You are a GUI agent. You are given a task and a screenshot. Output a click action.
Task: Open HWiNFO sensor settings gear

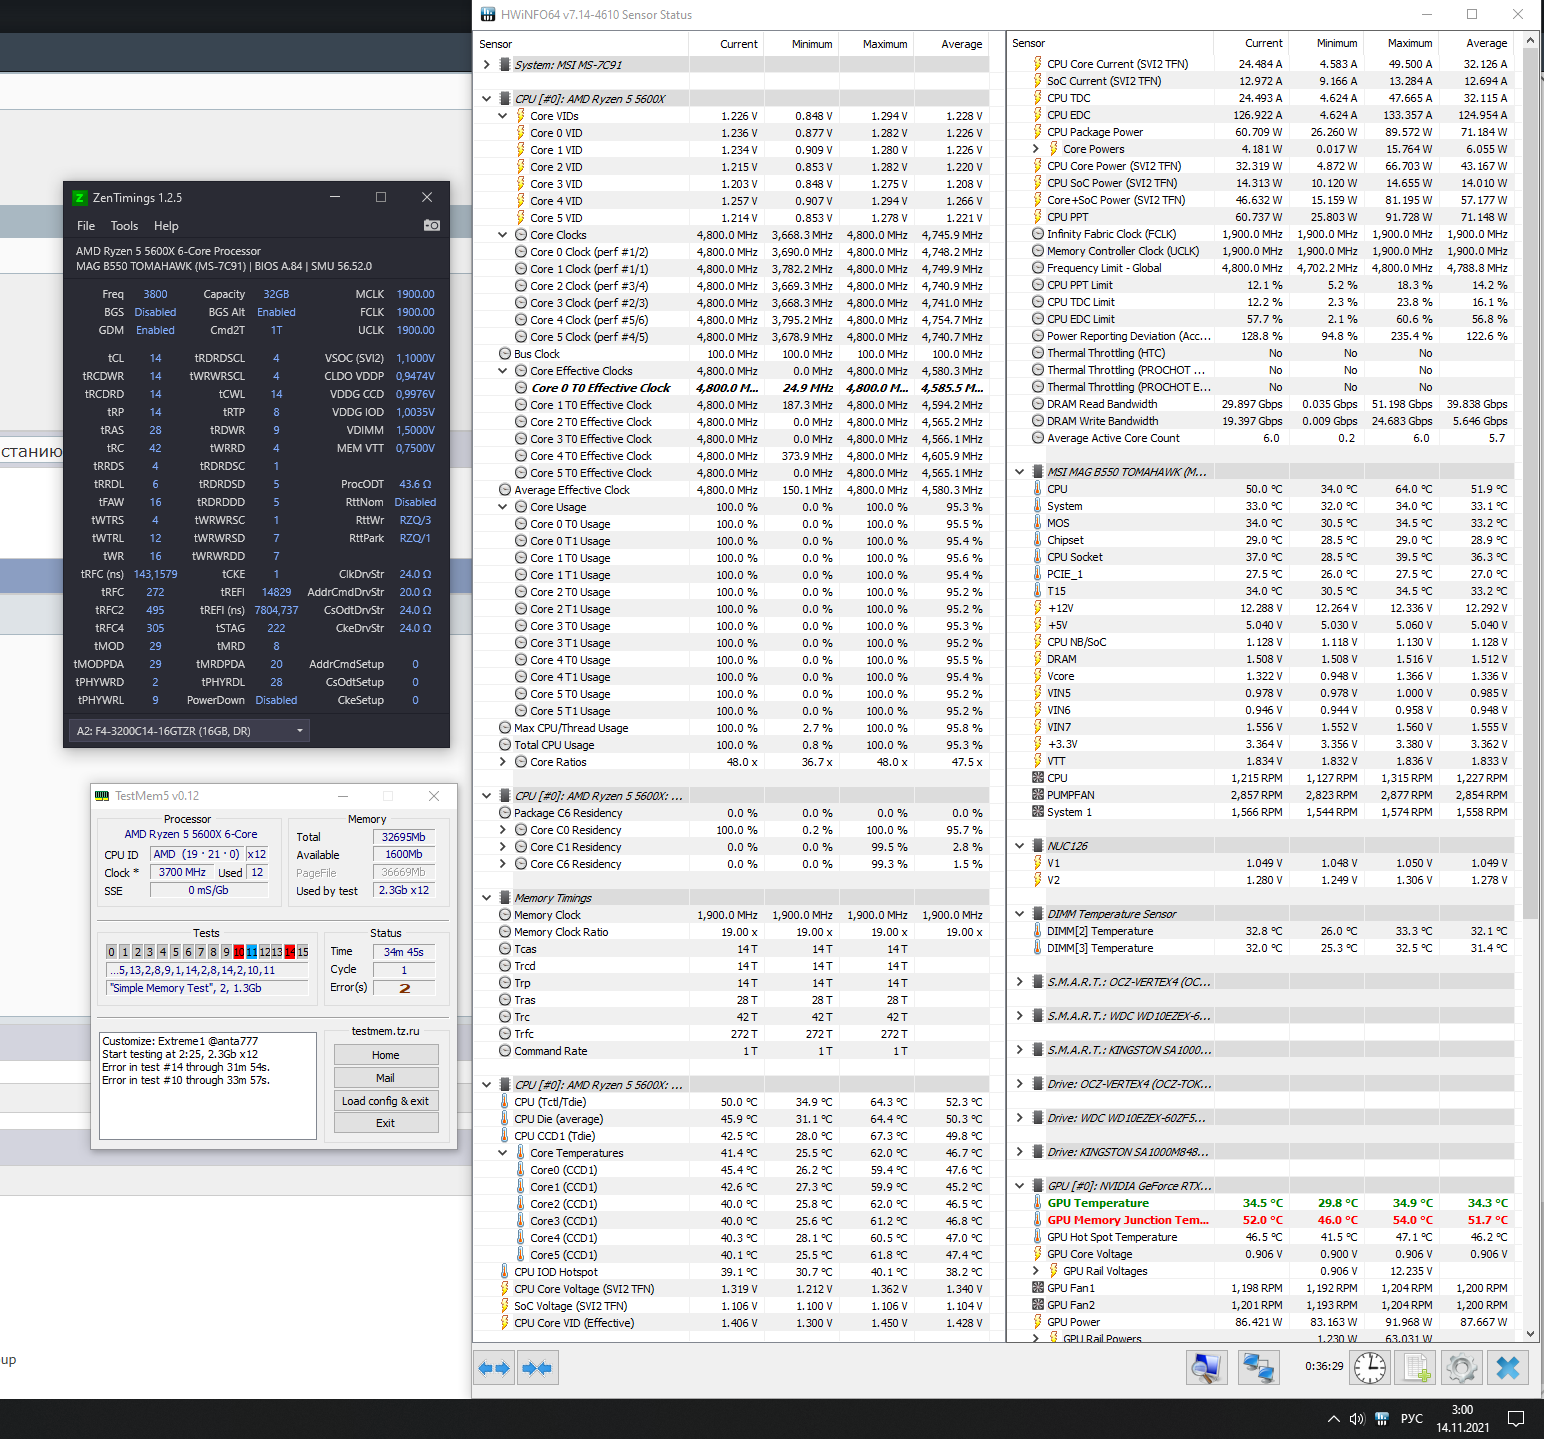[x=1461, y=1367]
